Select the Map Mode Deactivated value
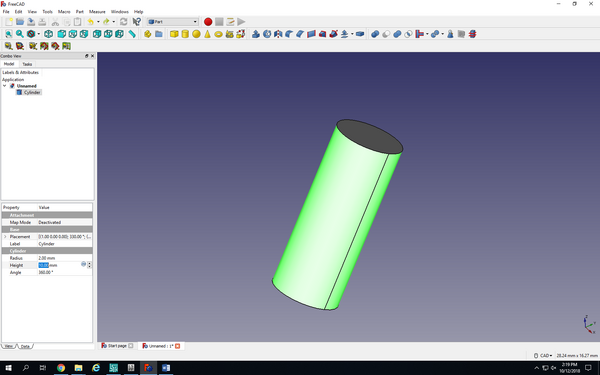Image resolution: width=600 pixels, height=375 pixels. pyautogui.click(x=50, y=222)
